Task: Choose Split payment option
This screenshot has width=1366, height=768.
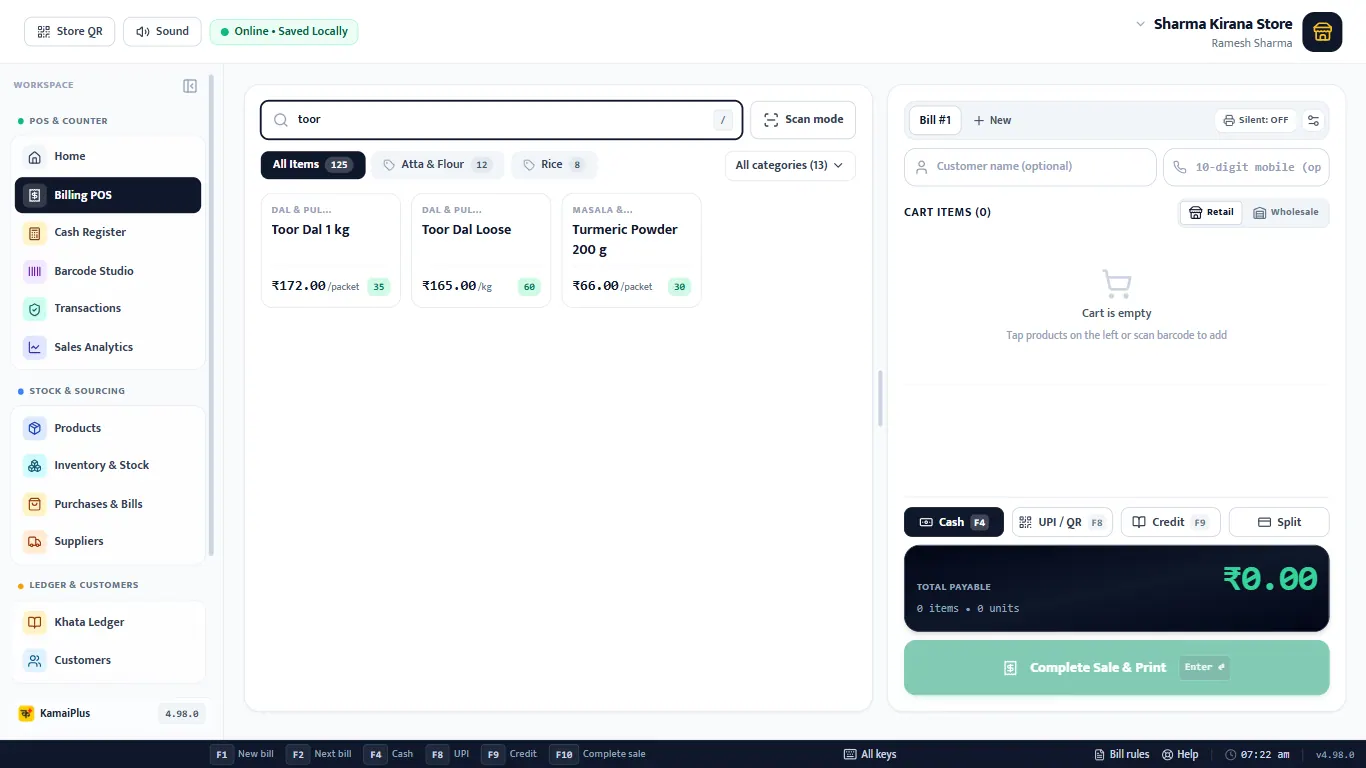Action: pos(1279,522)
